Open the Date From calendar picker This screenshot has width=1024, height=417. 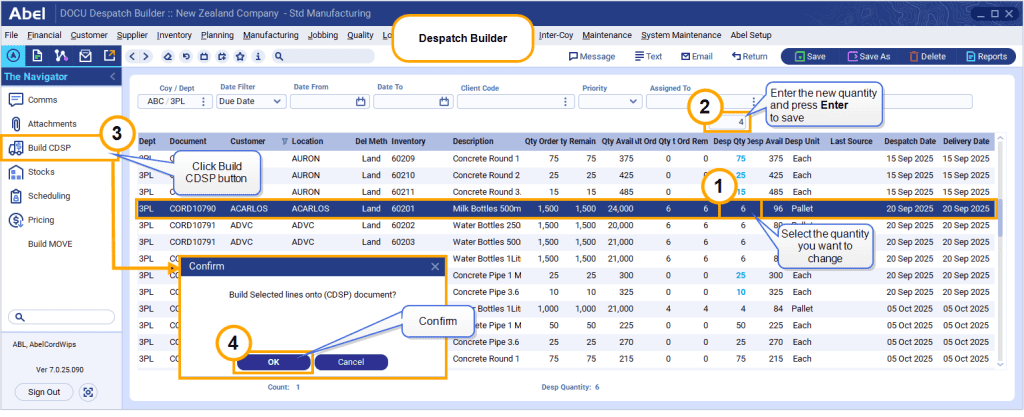click(x=361, y=101)
